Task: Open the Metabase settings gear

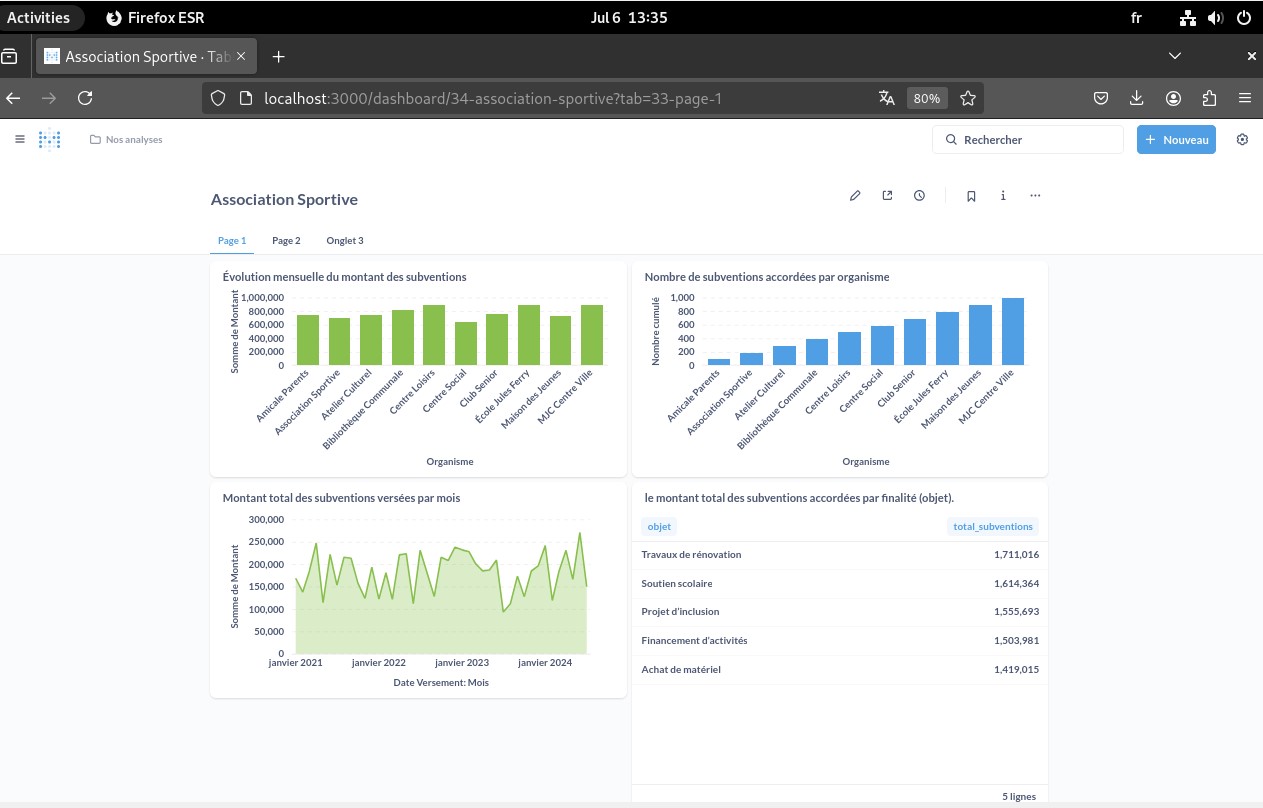Action: 1242,140
